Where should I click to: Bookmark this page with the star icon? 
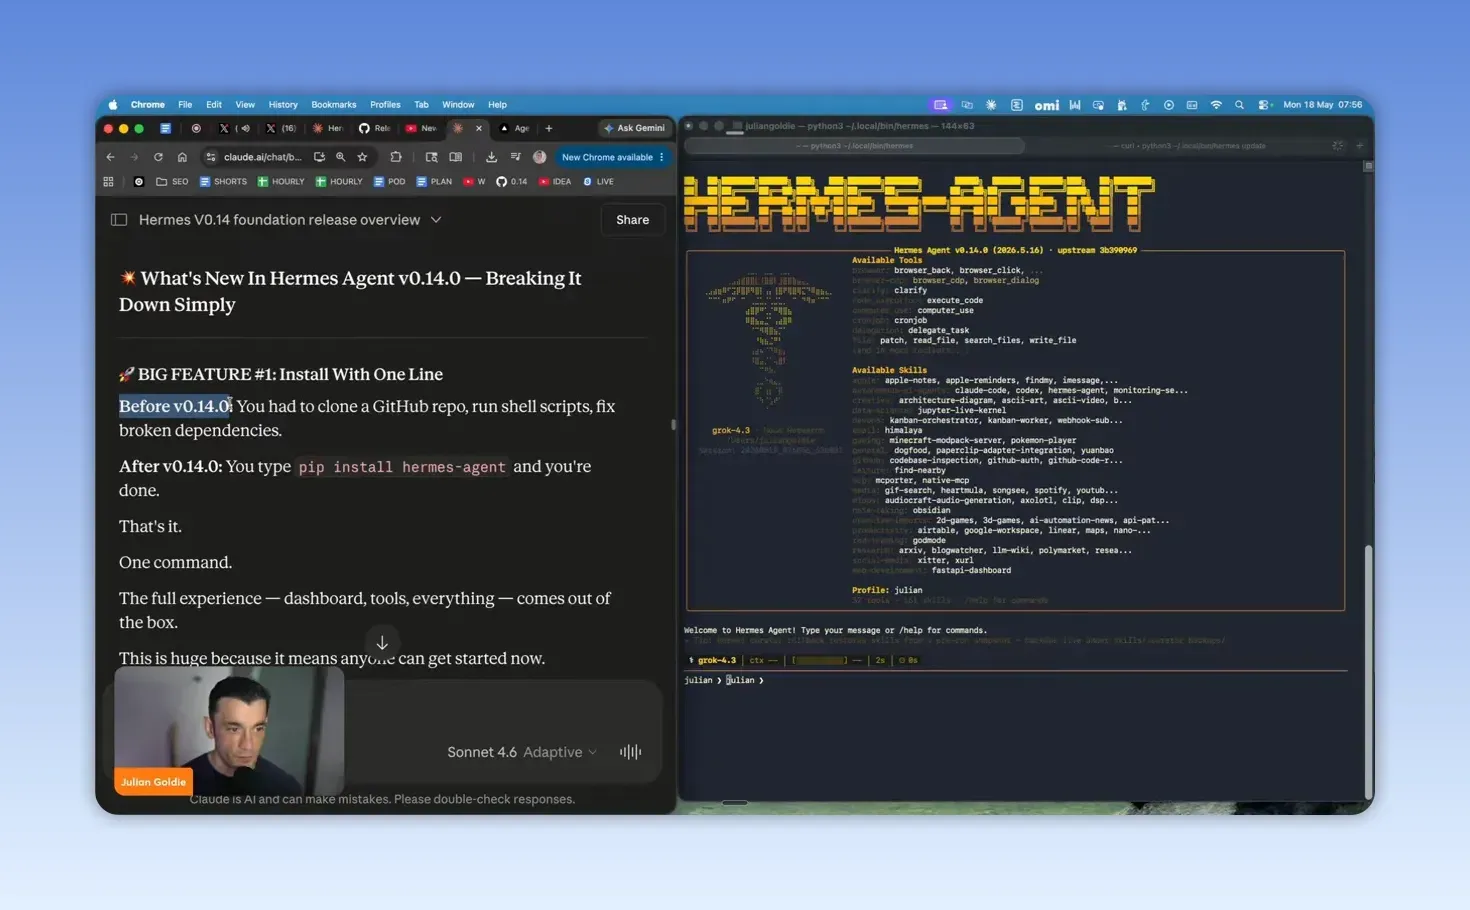(362, 157)
